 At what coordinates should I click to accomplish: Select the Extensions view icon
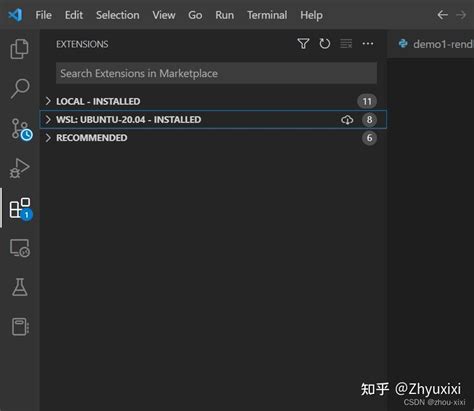(x=21, y=208)
